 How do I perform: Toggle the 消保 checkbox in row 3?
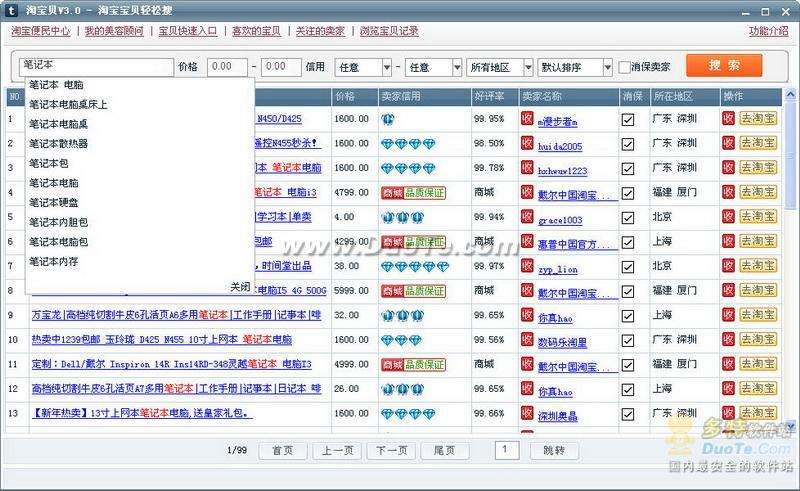[628, 168]
